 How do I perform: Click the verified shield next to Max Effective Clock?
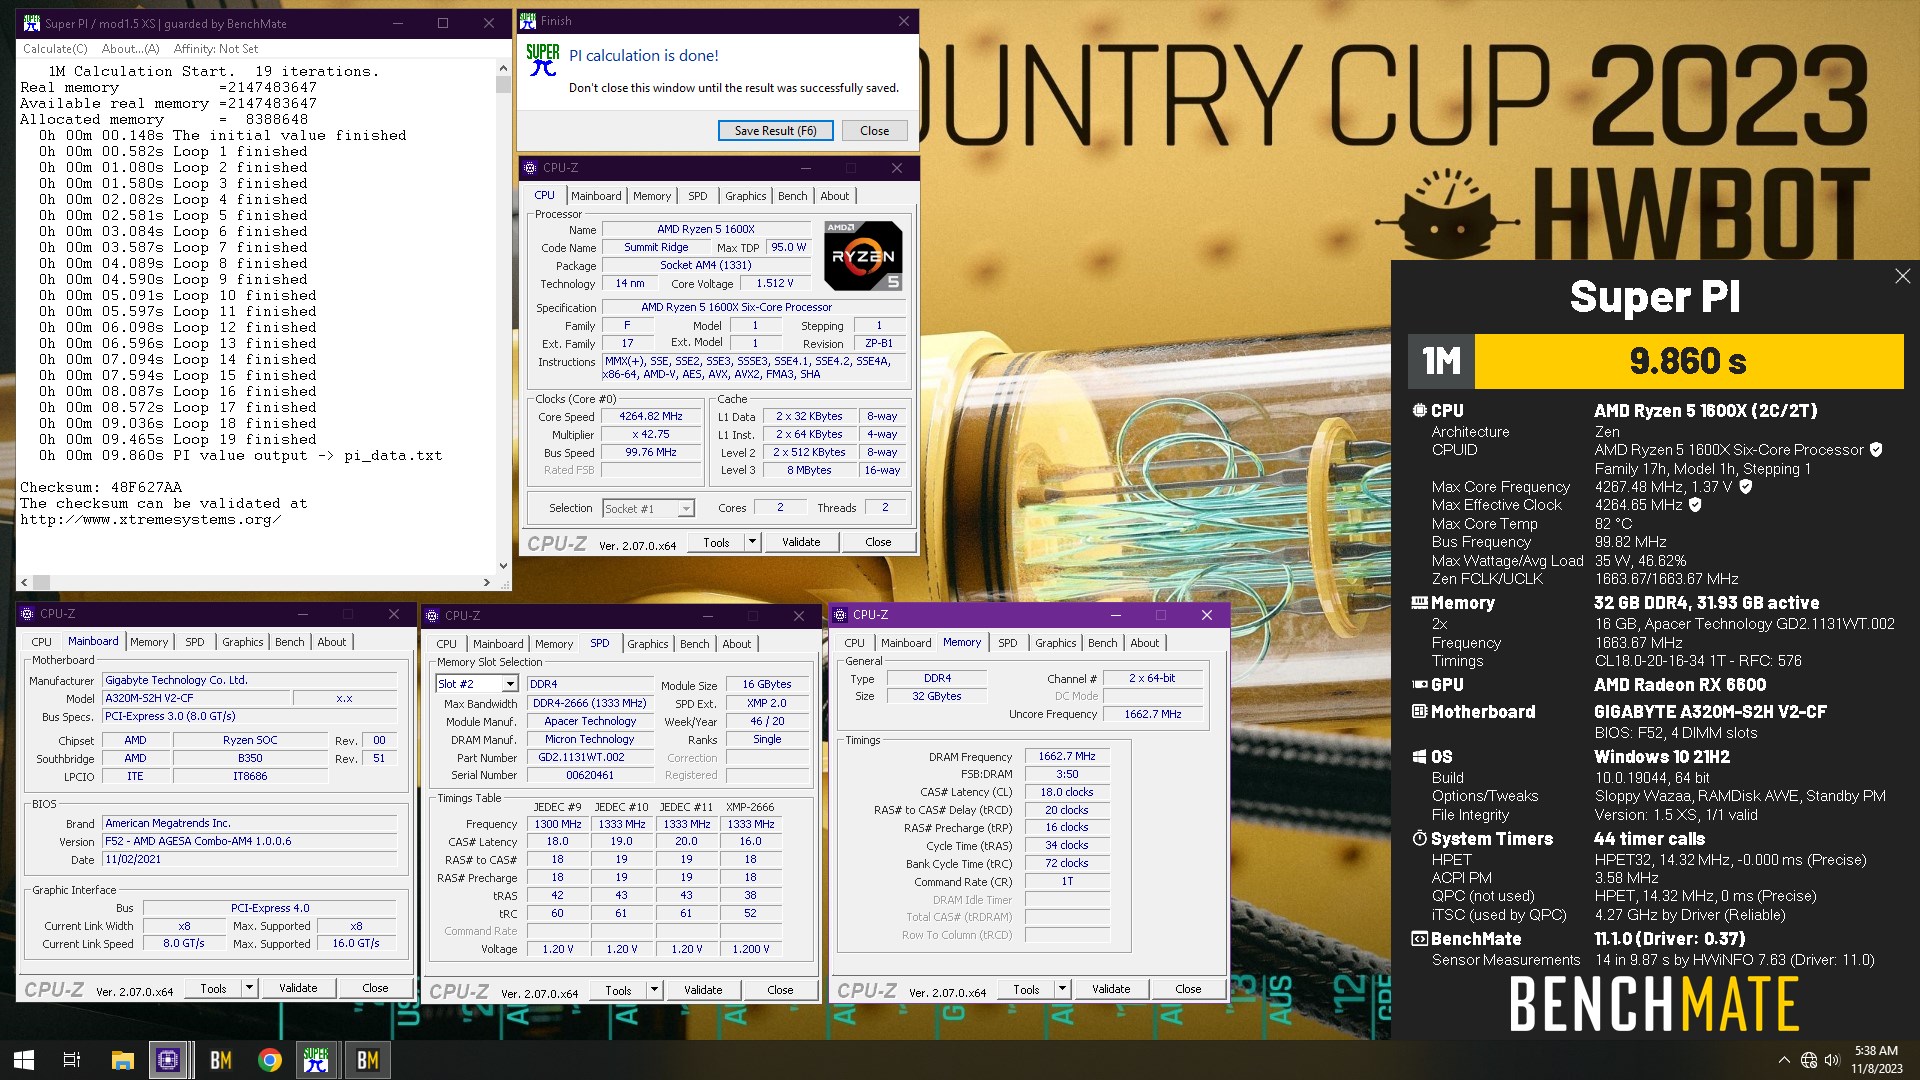click(x=1695, y=505)
